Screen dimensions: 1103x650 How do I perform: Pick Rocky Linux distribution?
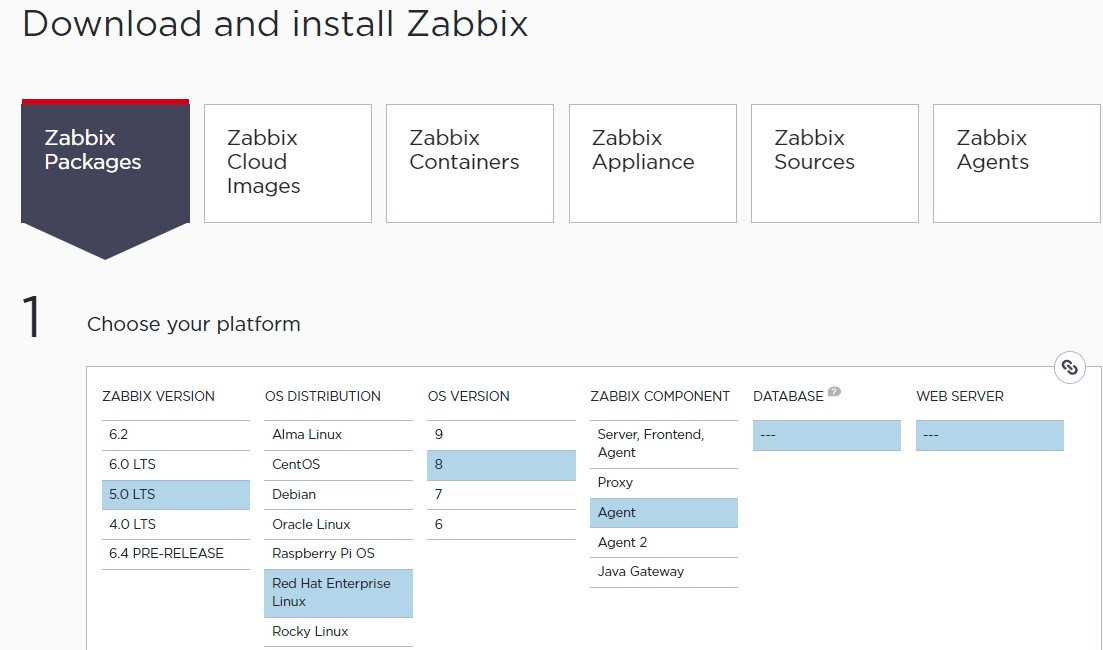pyautogui.click(x=338, y=632)
